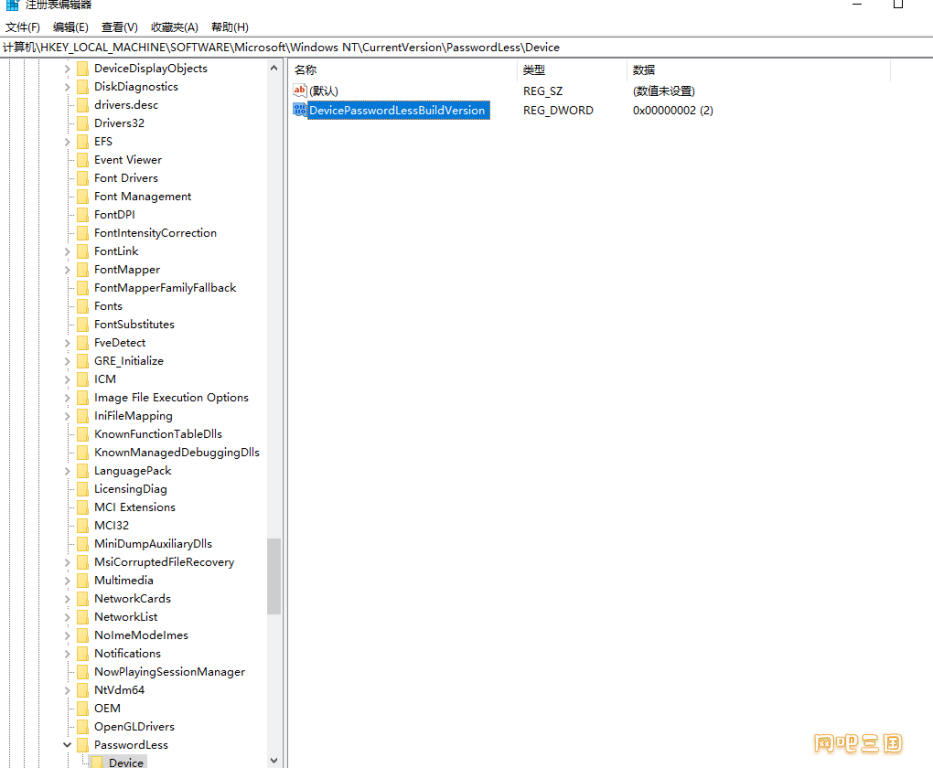The image size is (933, 768).
Task: Open the 收藏夹(A) menu
Action: click(174, 27)
